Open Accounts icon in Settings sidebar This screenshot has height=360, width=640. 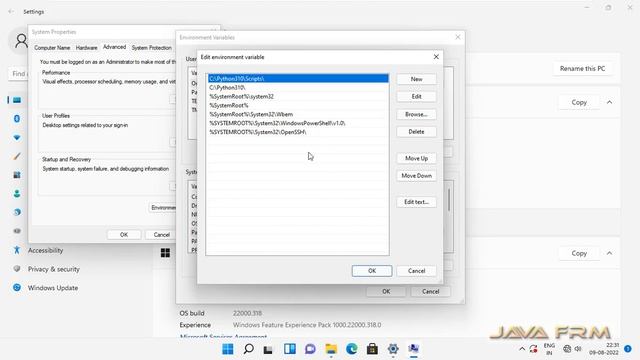point(17,193)
